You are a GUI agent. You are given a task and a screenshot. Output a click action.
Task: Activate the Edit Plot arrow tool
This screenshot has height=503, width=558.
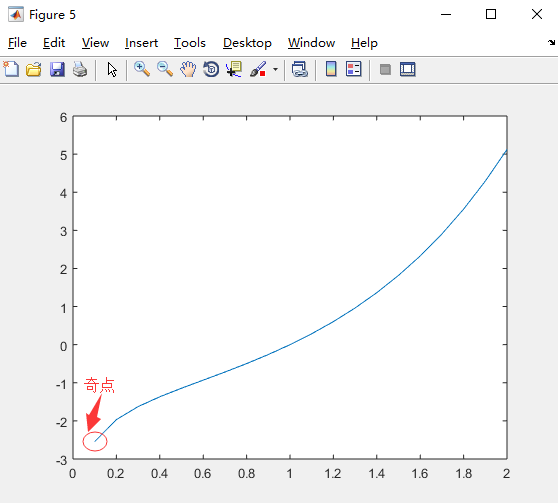pos(112,69)
